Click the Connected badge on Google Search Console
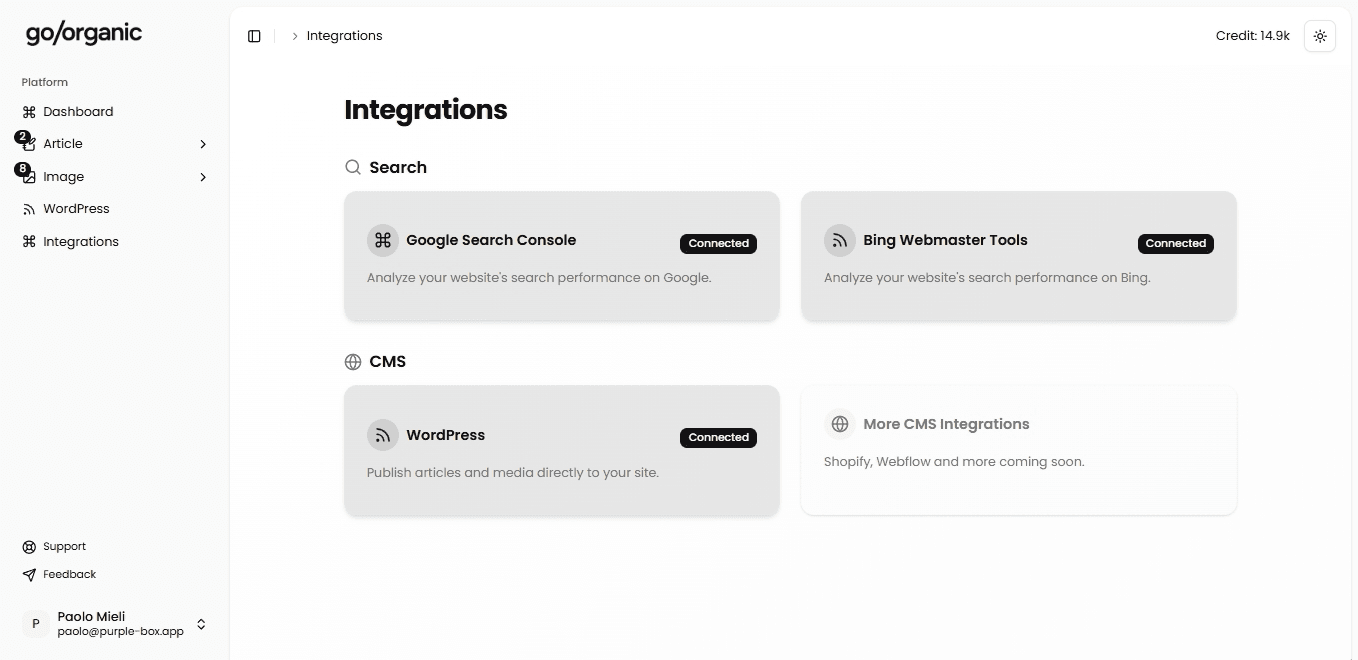Image resolution: width=1358 pixels, height=660 pixels. (x=718, y=243)
